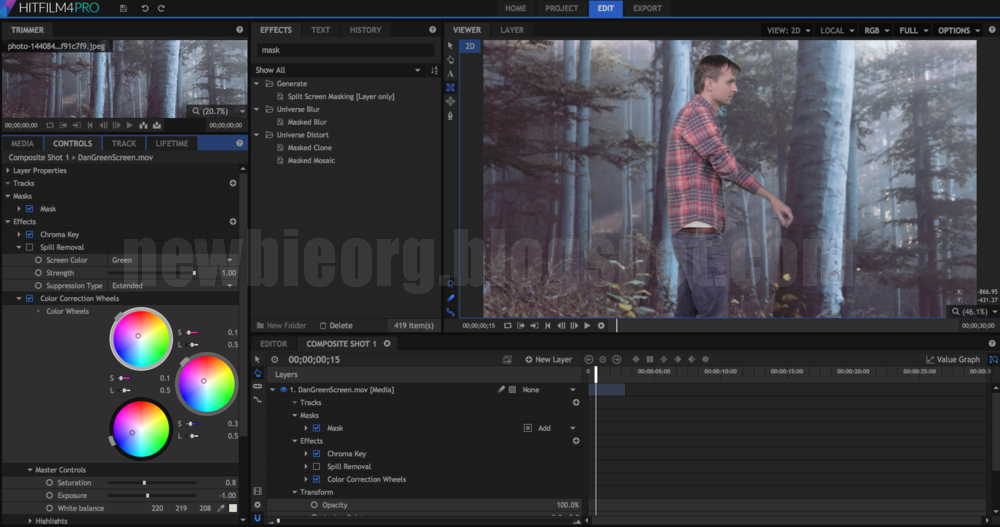Open the MEDIA panel tab
This screenshot has height=527, width=1000.
tap(22, 144)
